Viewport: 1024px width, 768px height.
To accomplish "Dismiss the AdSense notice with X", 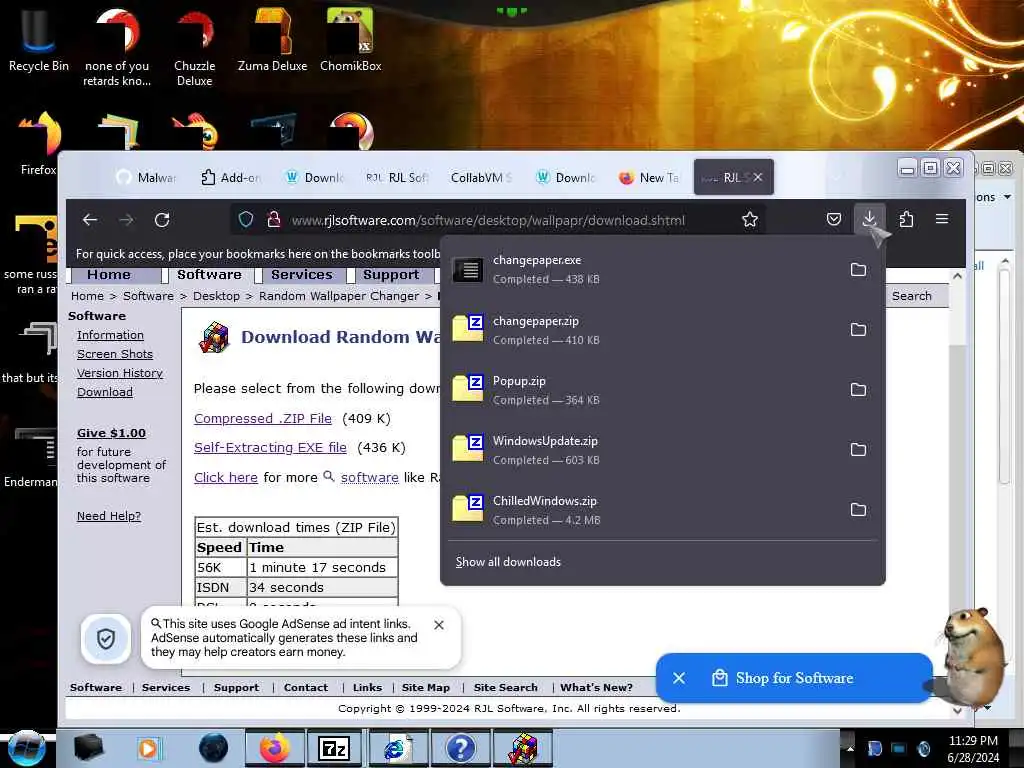I will [x=439, y=625].
